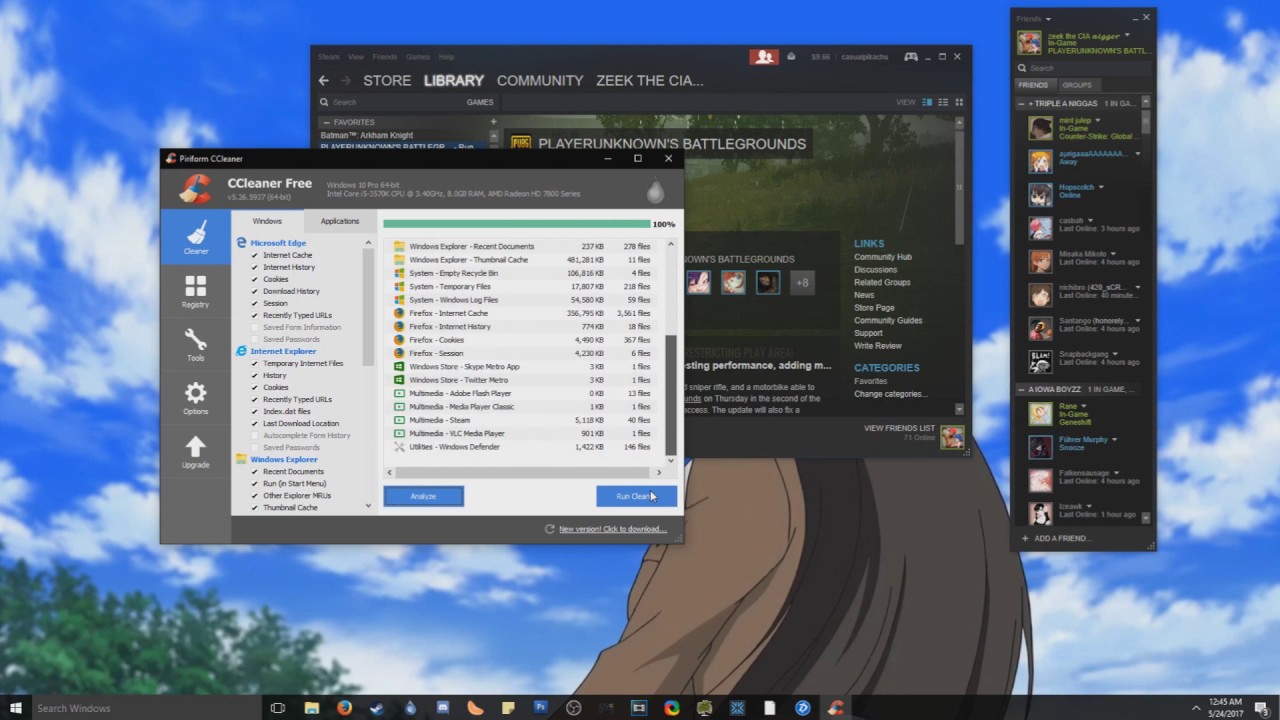Click the Windows Start button
The height and width of the screenshot is (720, 1280).
click(16, 708)
